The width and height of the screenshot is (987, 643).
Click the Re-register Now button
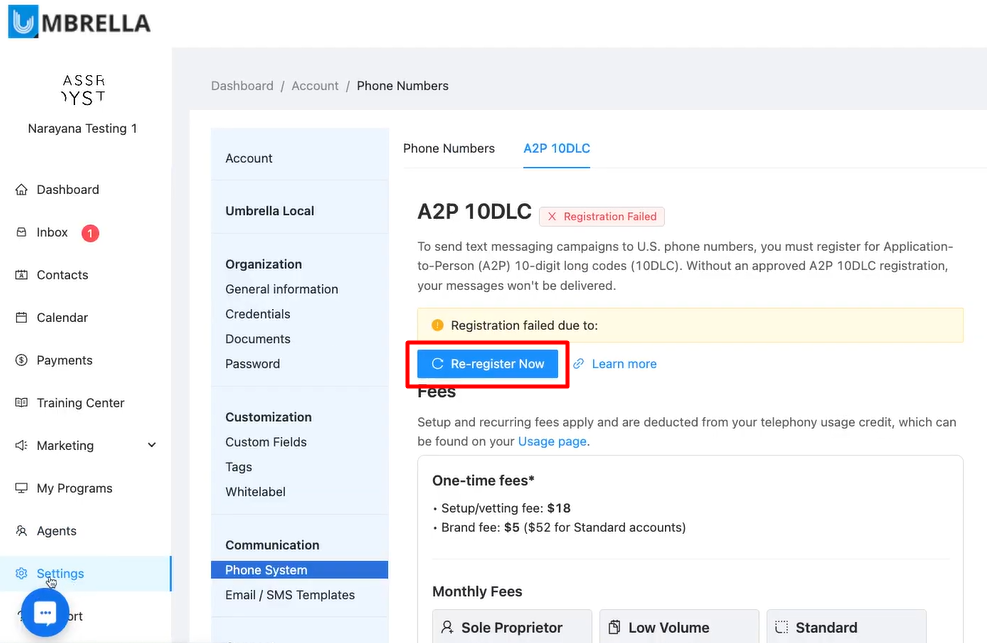(487, 364)
